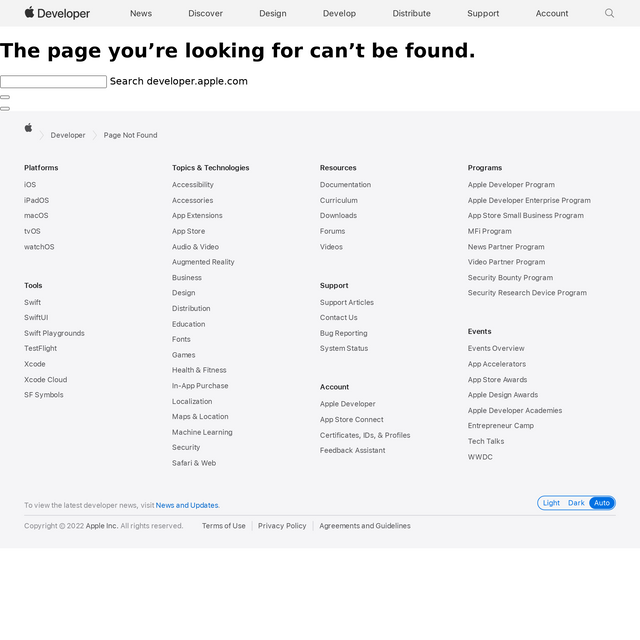Click the Xcode Cloud footer link
Viewport: 640px width, 640px height.
[45, 380]
